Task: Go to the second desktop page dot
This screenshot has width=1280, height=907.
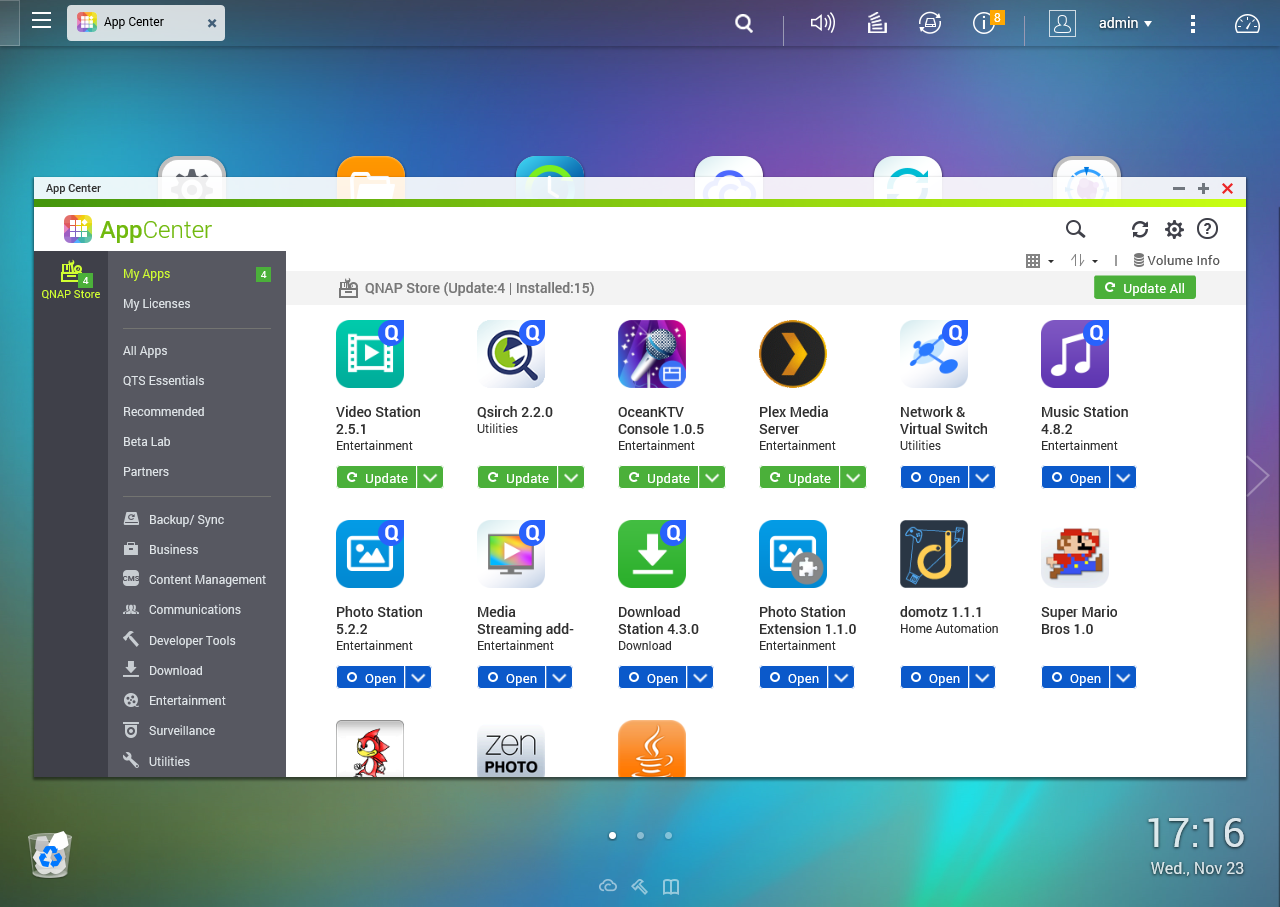Action: (x=640, y=835)
